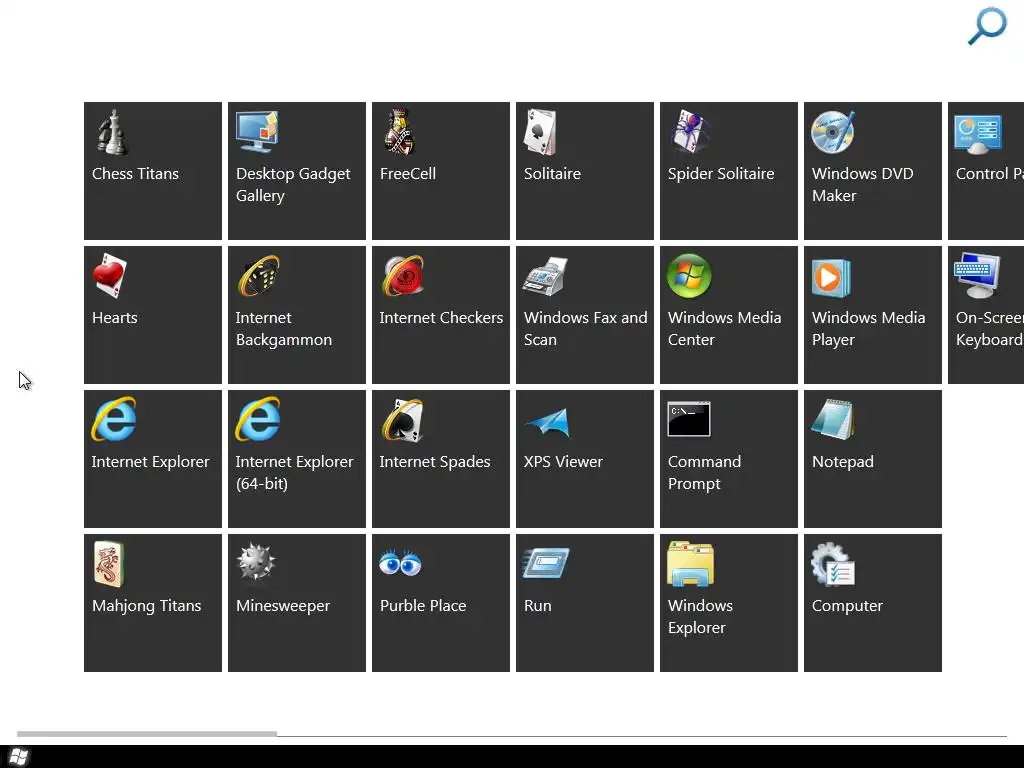Open the XPS Viewer tile
1024x768 pixels.
585,459
